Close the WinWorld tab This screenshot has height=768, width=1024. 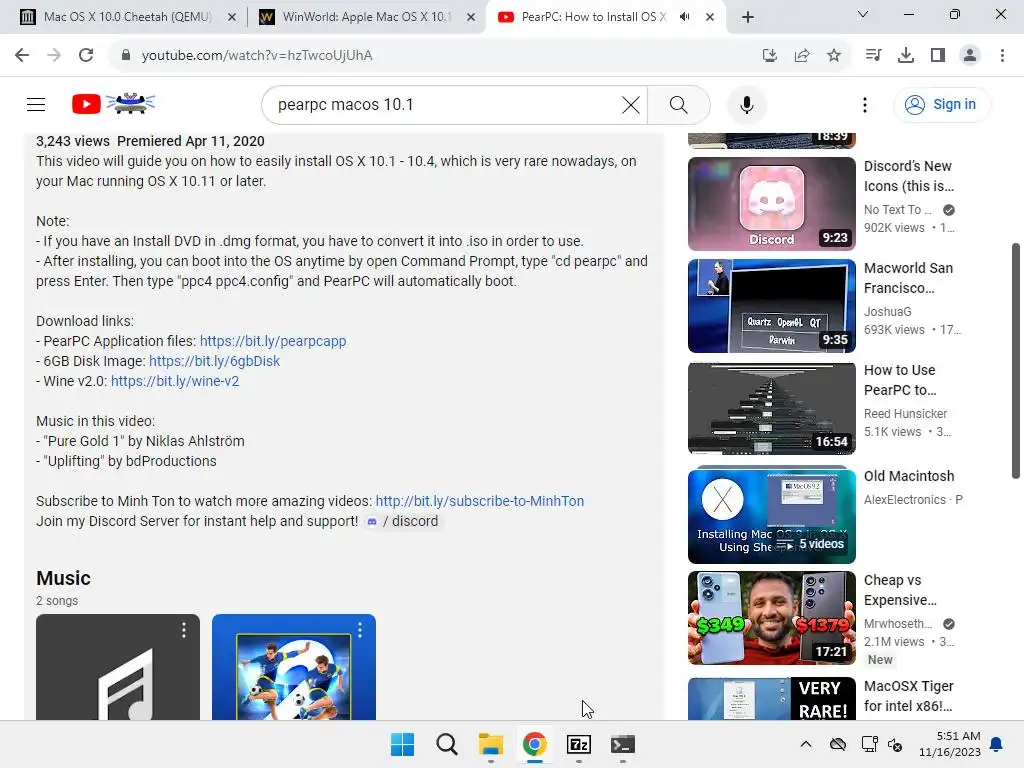pos(471,17)
